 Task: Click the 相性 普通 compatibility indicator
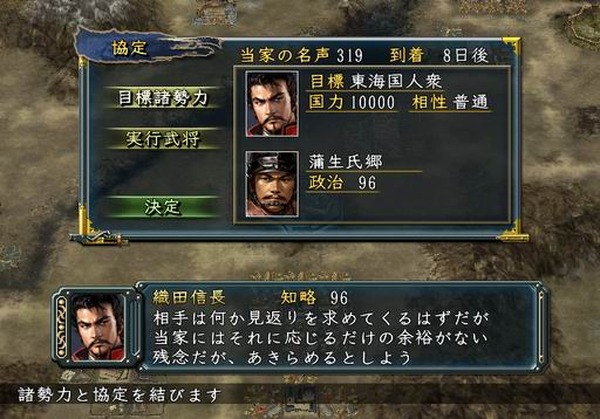pyautogui.click(x=450, y=103)
